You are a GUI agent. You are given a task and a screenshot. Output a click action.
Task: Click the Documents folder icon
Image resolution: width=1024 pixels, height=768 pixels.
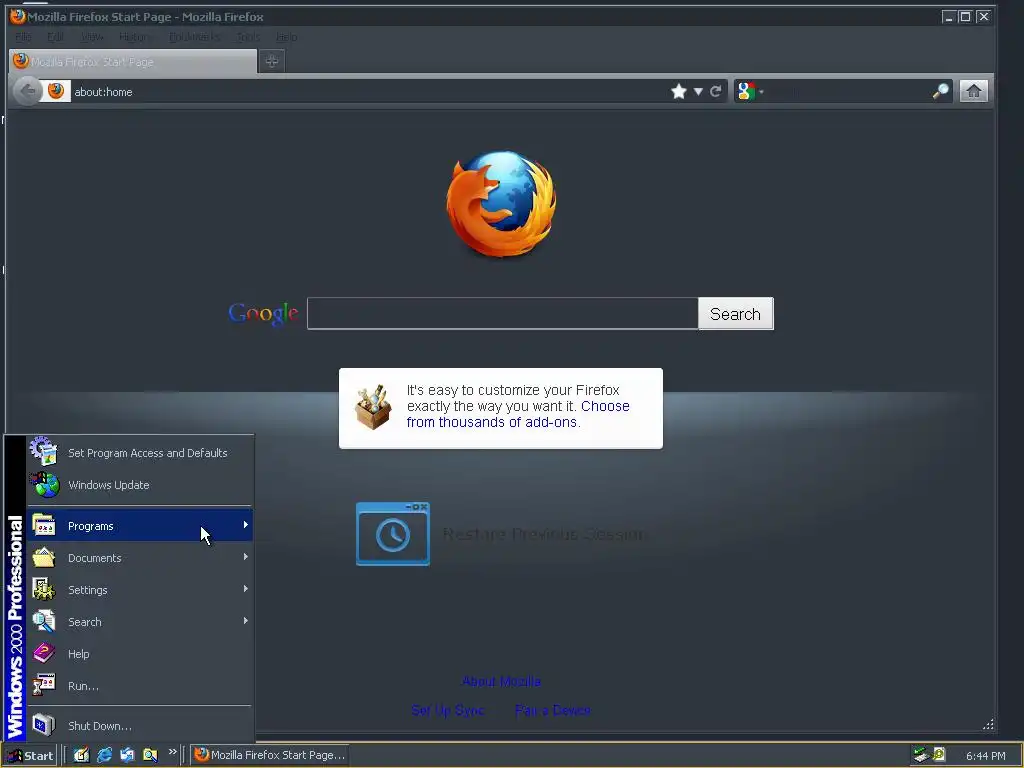click(44, 557)
